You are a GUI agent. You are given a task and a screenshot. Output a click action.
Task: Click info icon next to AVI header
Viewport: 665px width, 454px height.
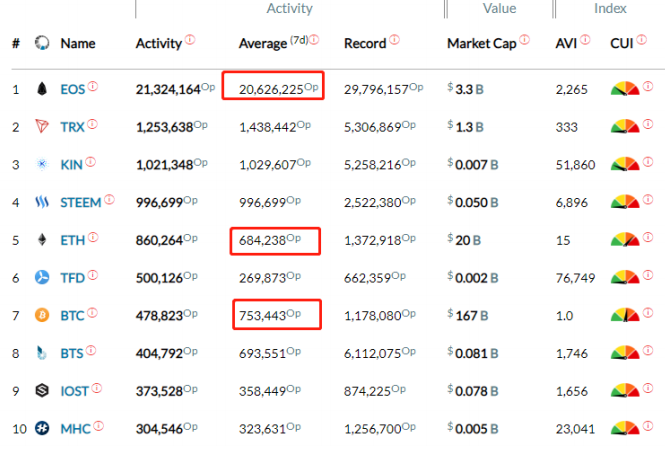click(x=585, y=39)
